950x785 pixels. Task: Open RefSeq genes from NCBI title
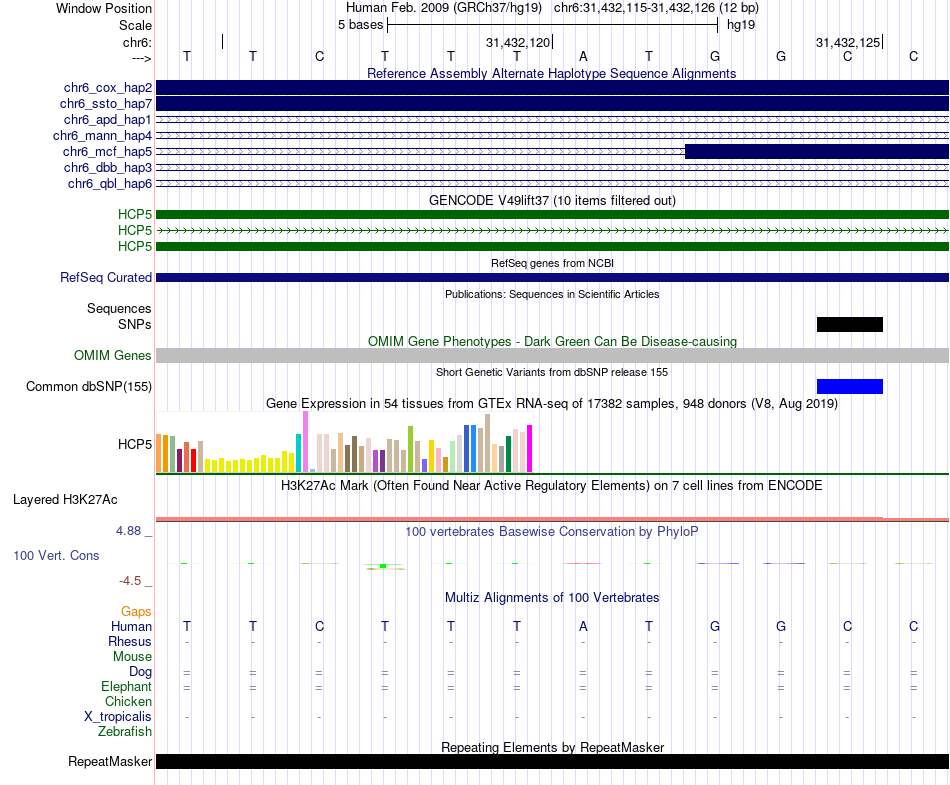(552, 263)
